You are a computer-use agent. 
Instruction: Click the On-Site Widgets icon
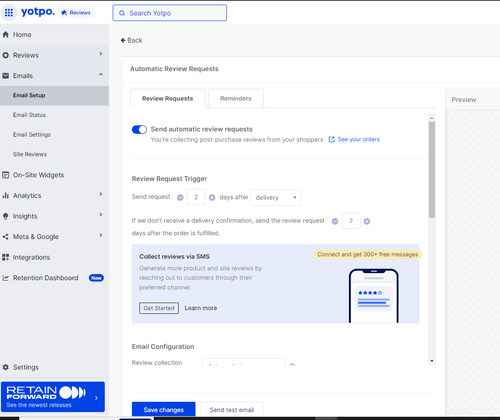pyautogui.click(x=5, y=175)
